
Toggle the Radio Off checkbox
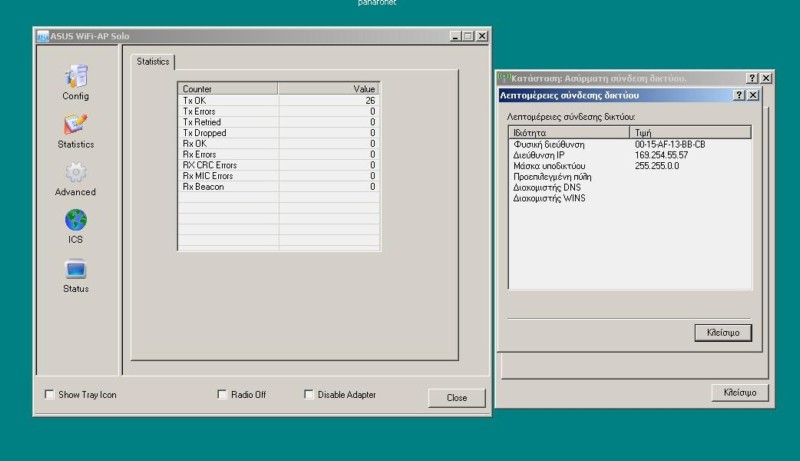[222, 394]
